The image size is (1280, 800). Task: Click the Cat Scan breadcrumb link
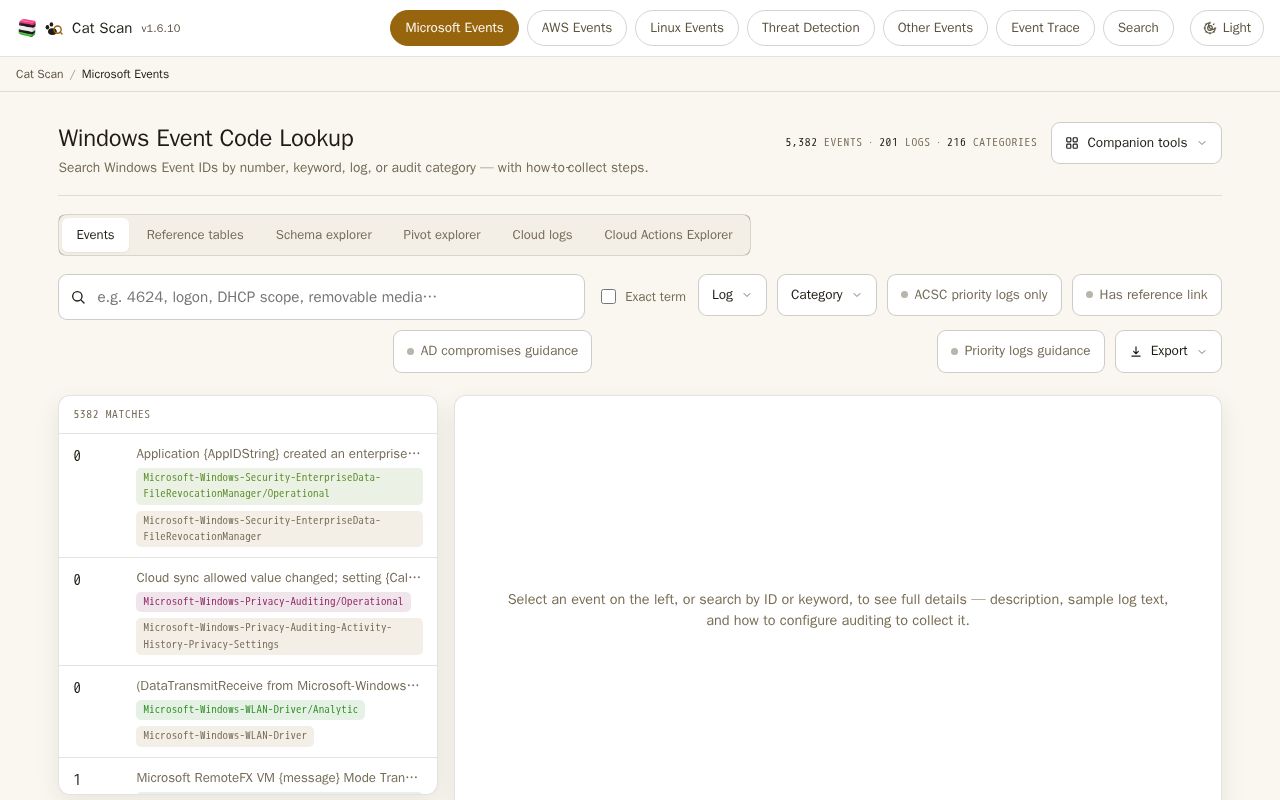[x=39, y=74]
